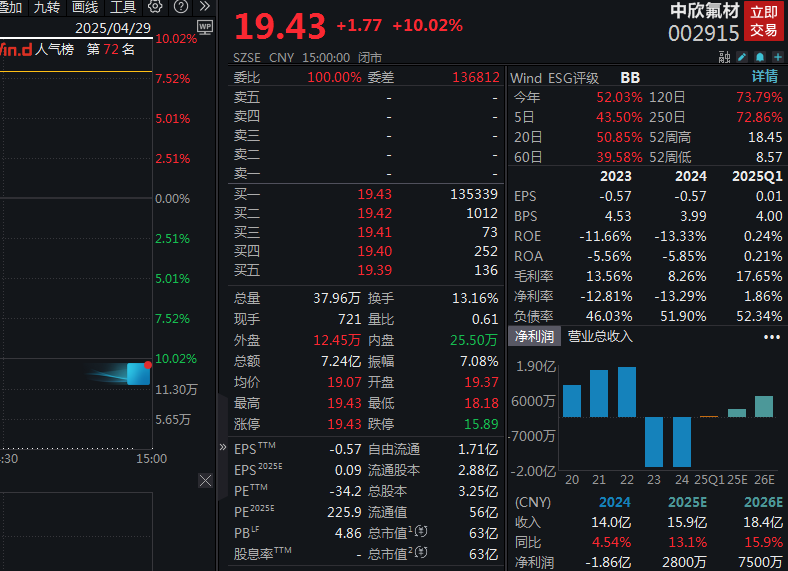Open the three-dots menu above the profit chart
Viewport: 788px width, 571px height.
771,337
